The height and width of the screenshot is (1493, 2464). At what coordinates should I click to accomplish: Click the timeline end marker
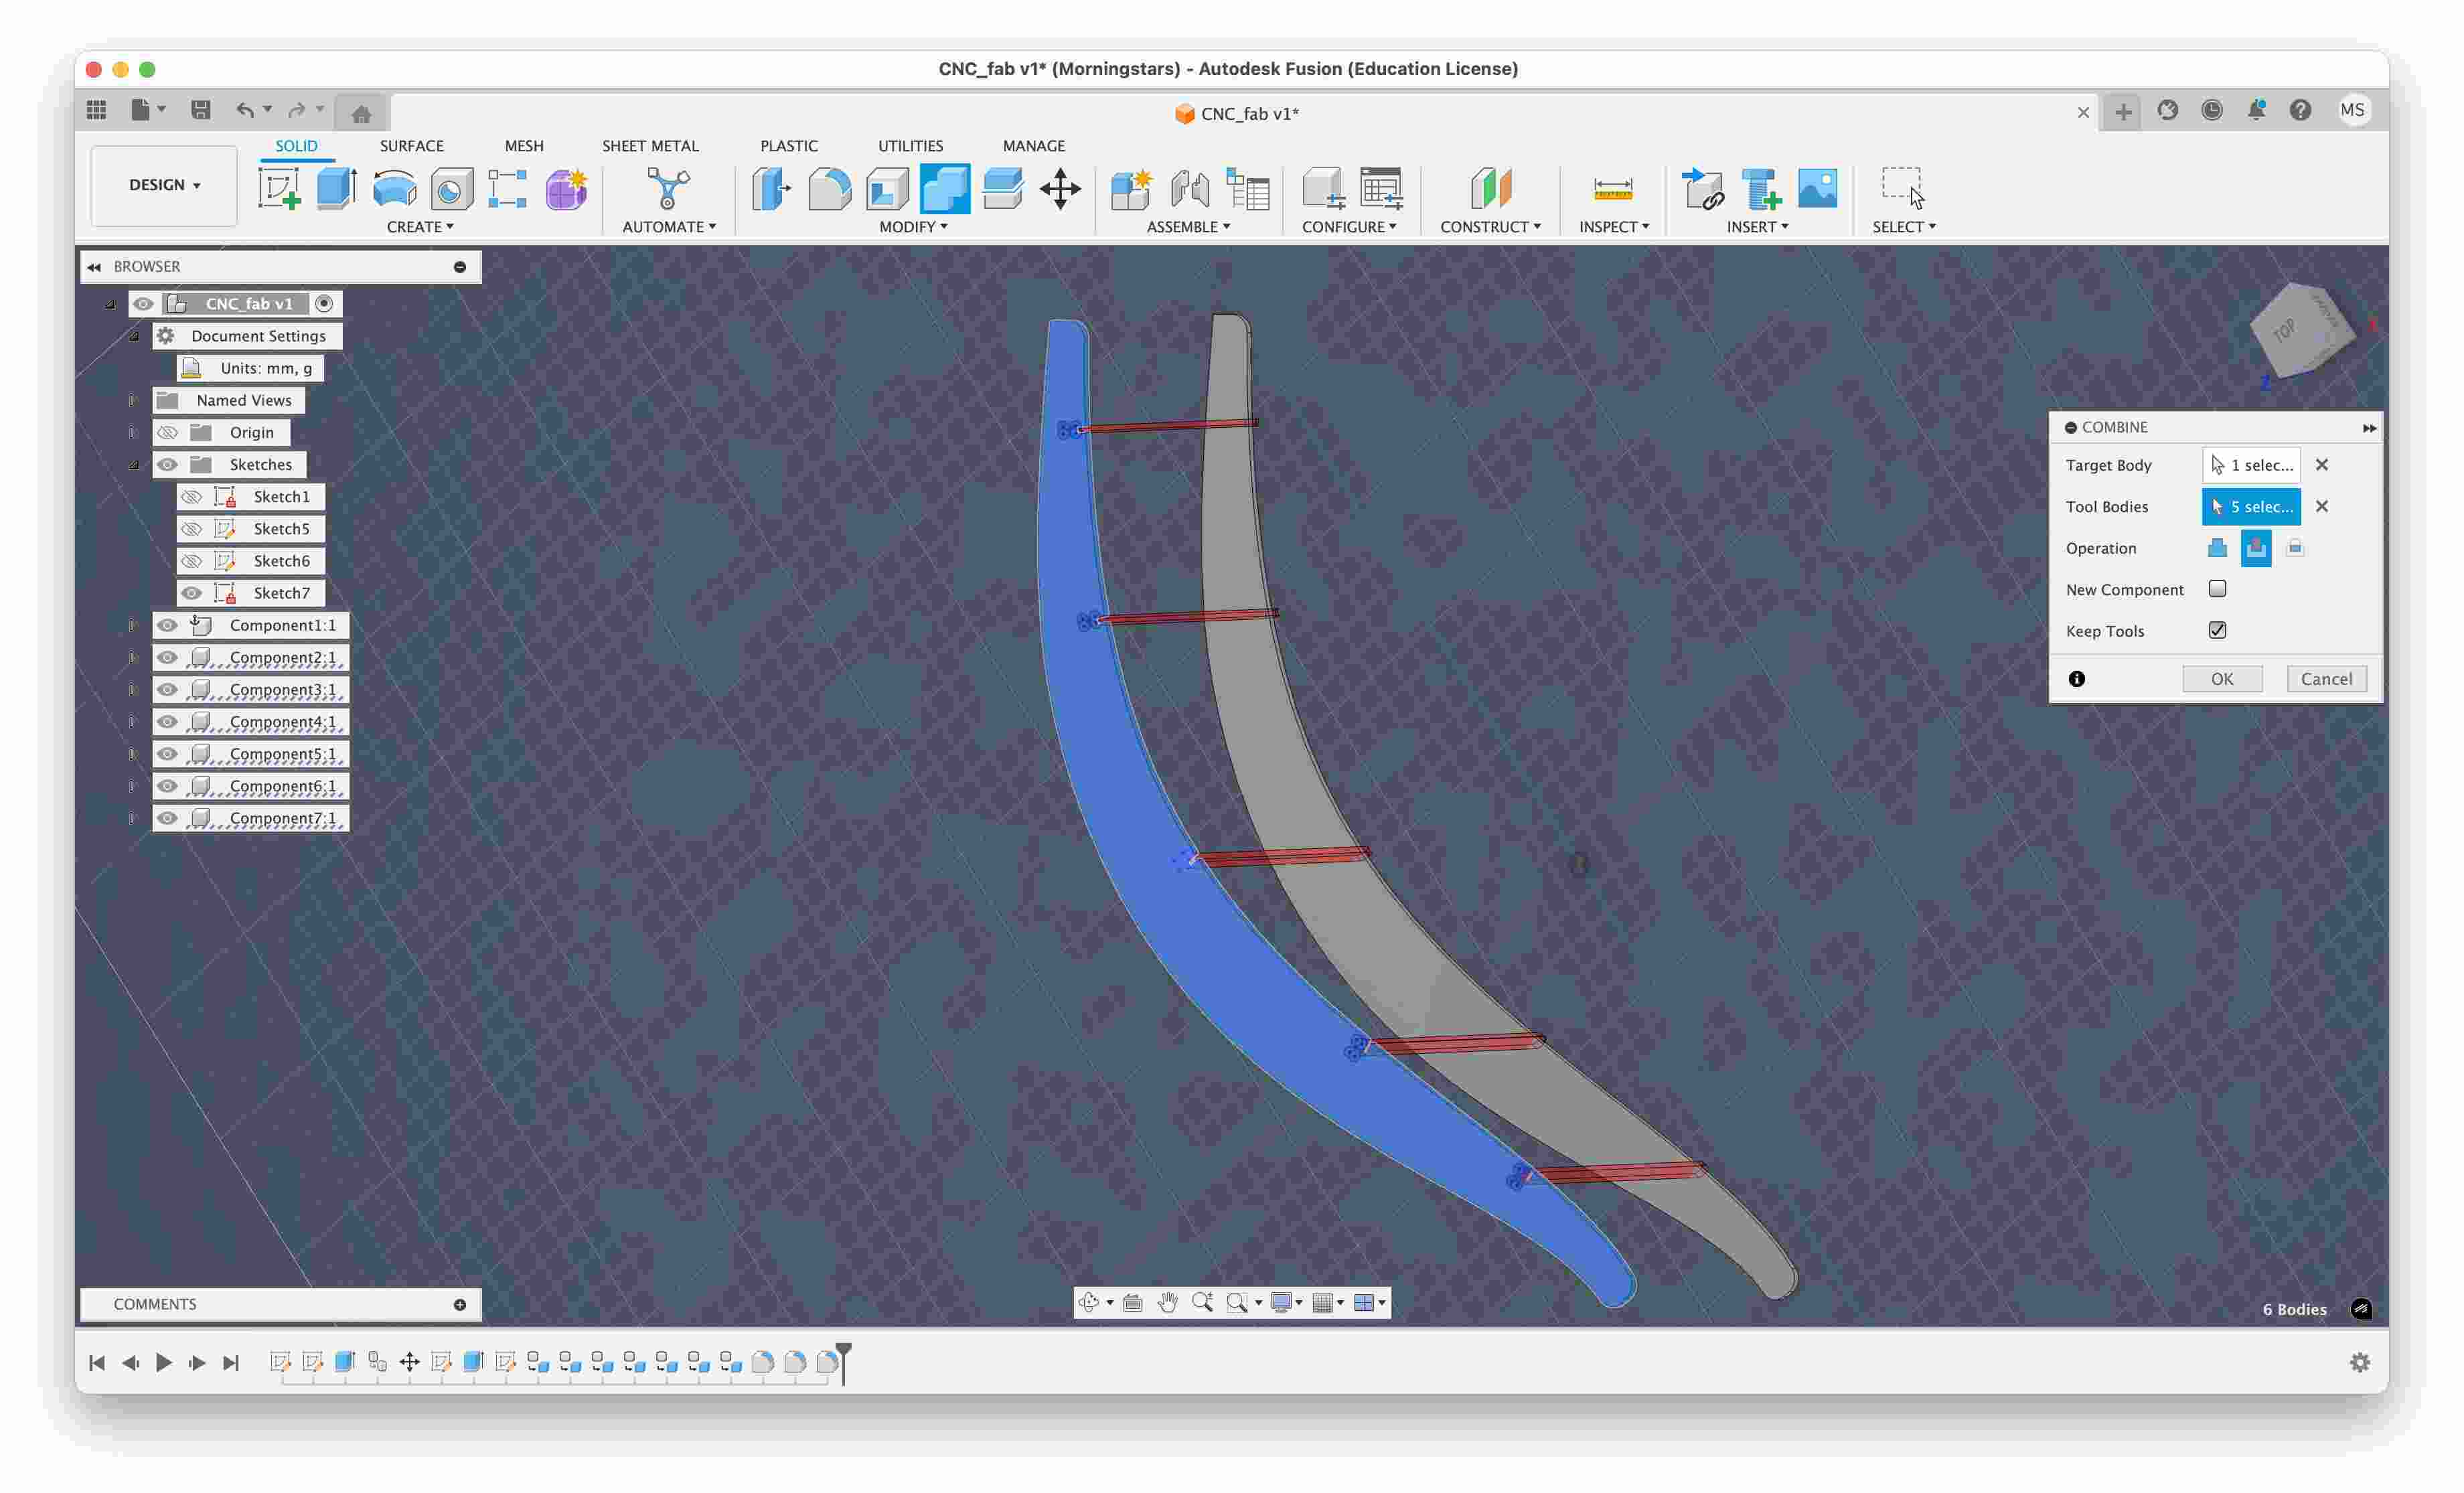click(843, 1363)
